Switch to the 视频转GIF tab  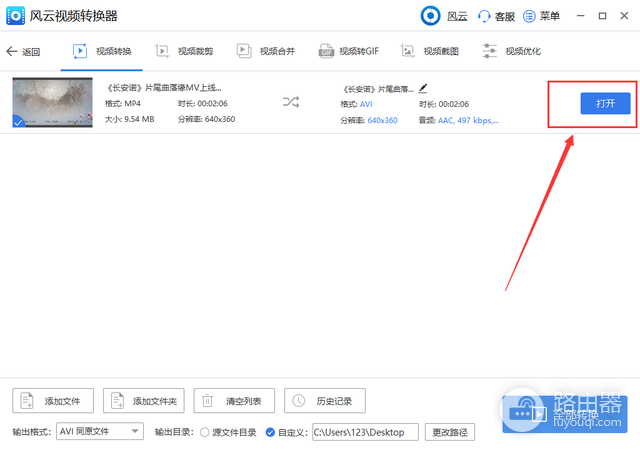click(x=349, y=51)
